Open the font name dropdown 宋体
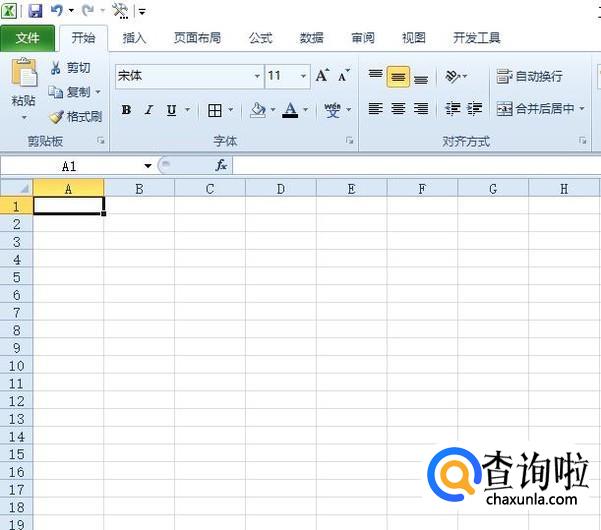This screenshot has height=530, width=601. coord(257,76)
